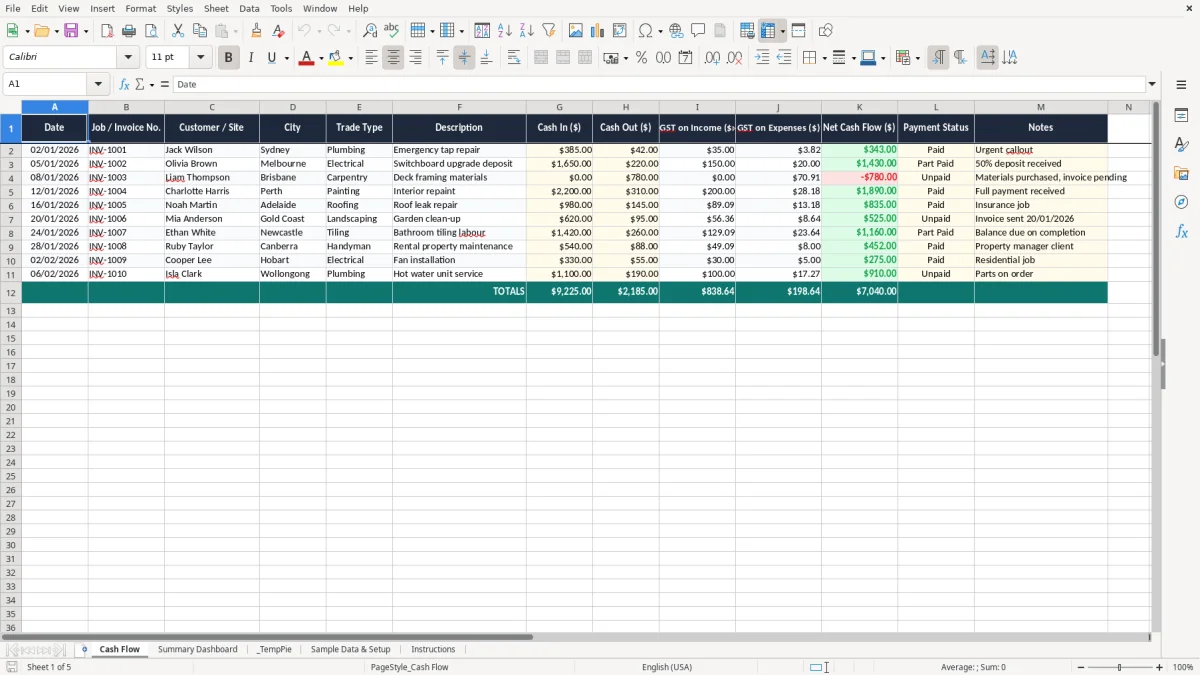Toggle Align Top
Screen dimensions: 1200x675
pyautogui.click(x=442, y=58)
